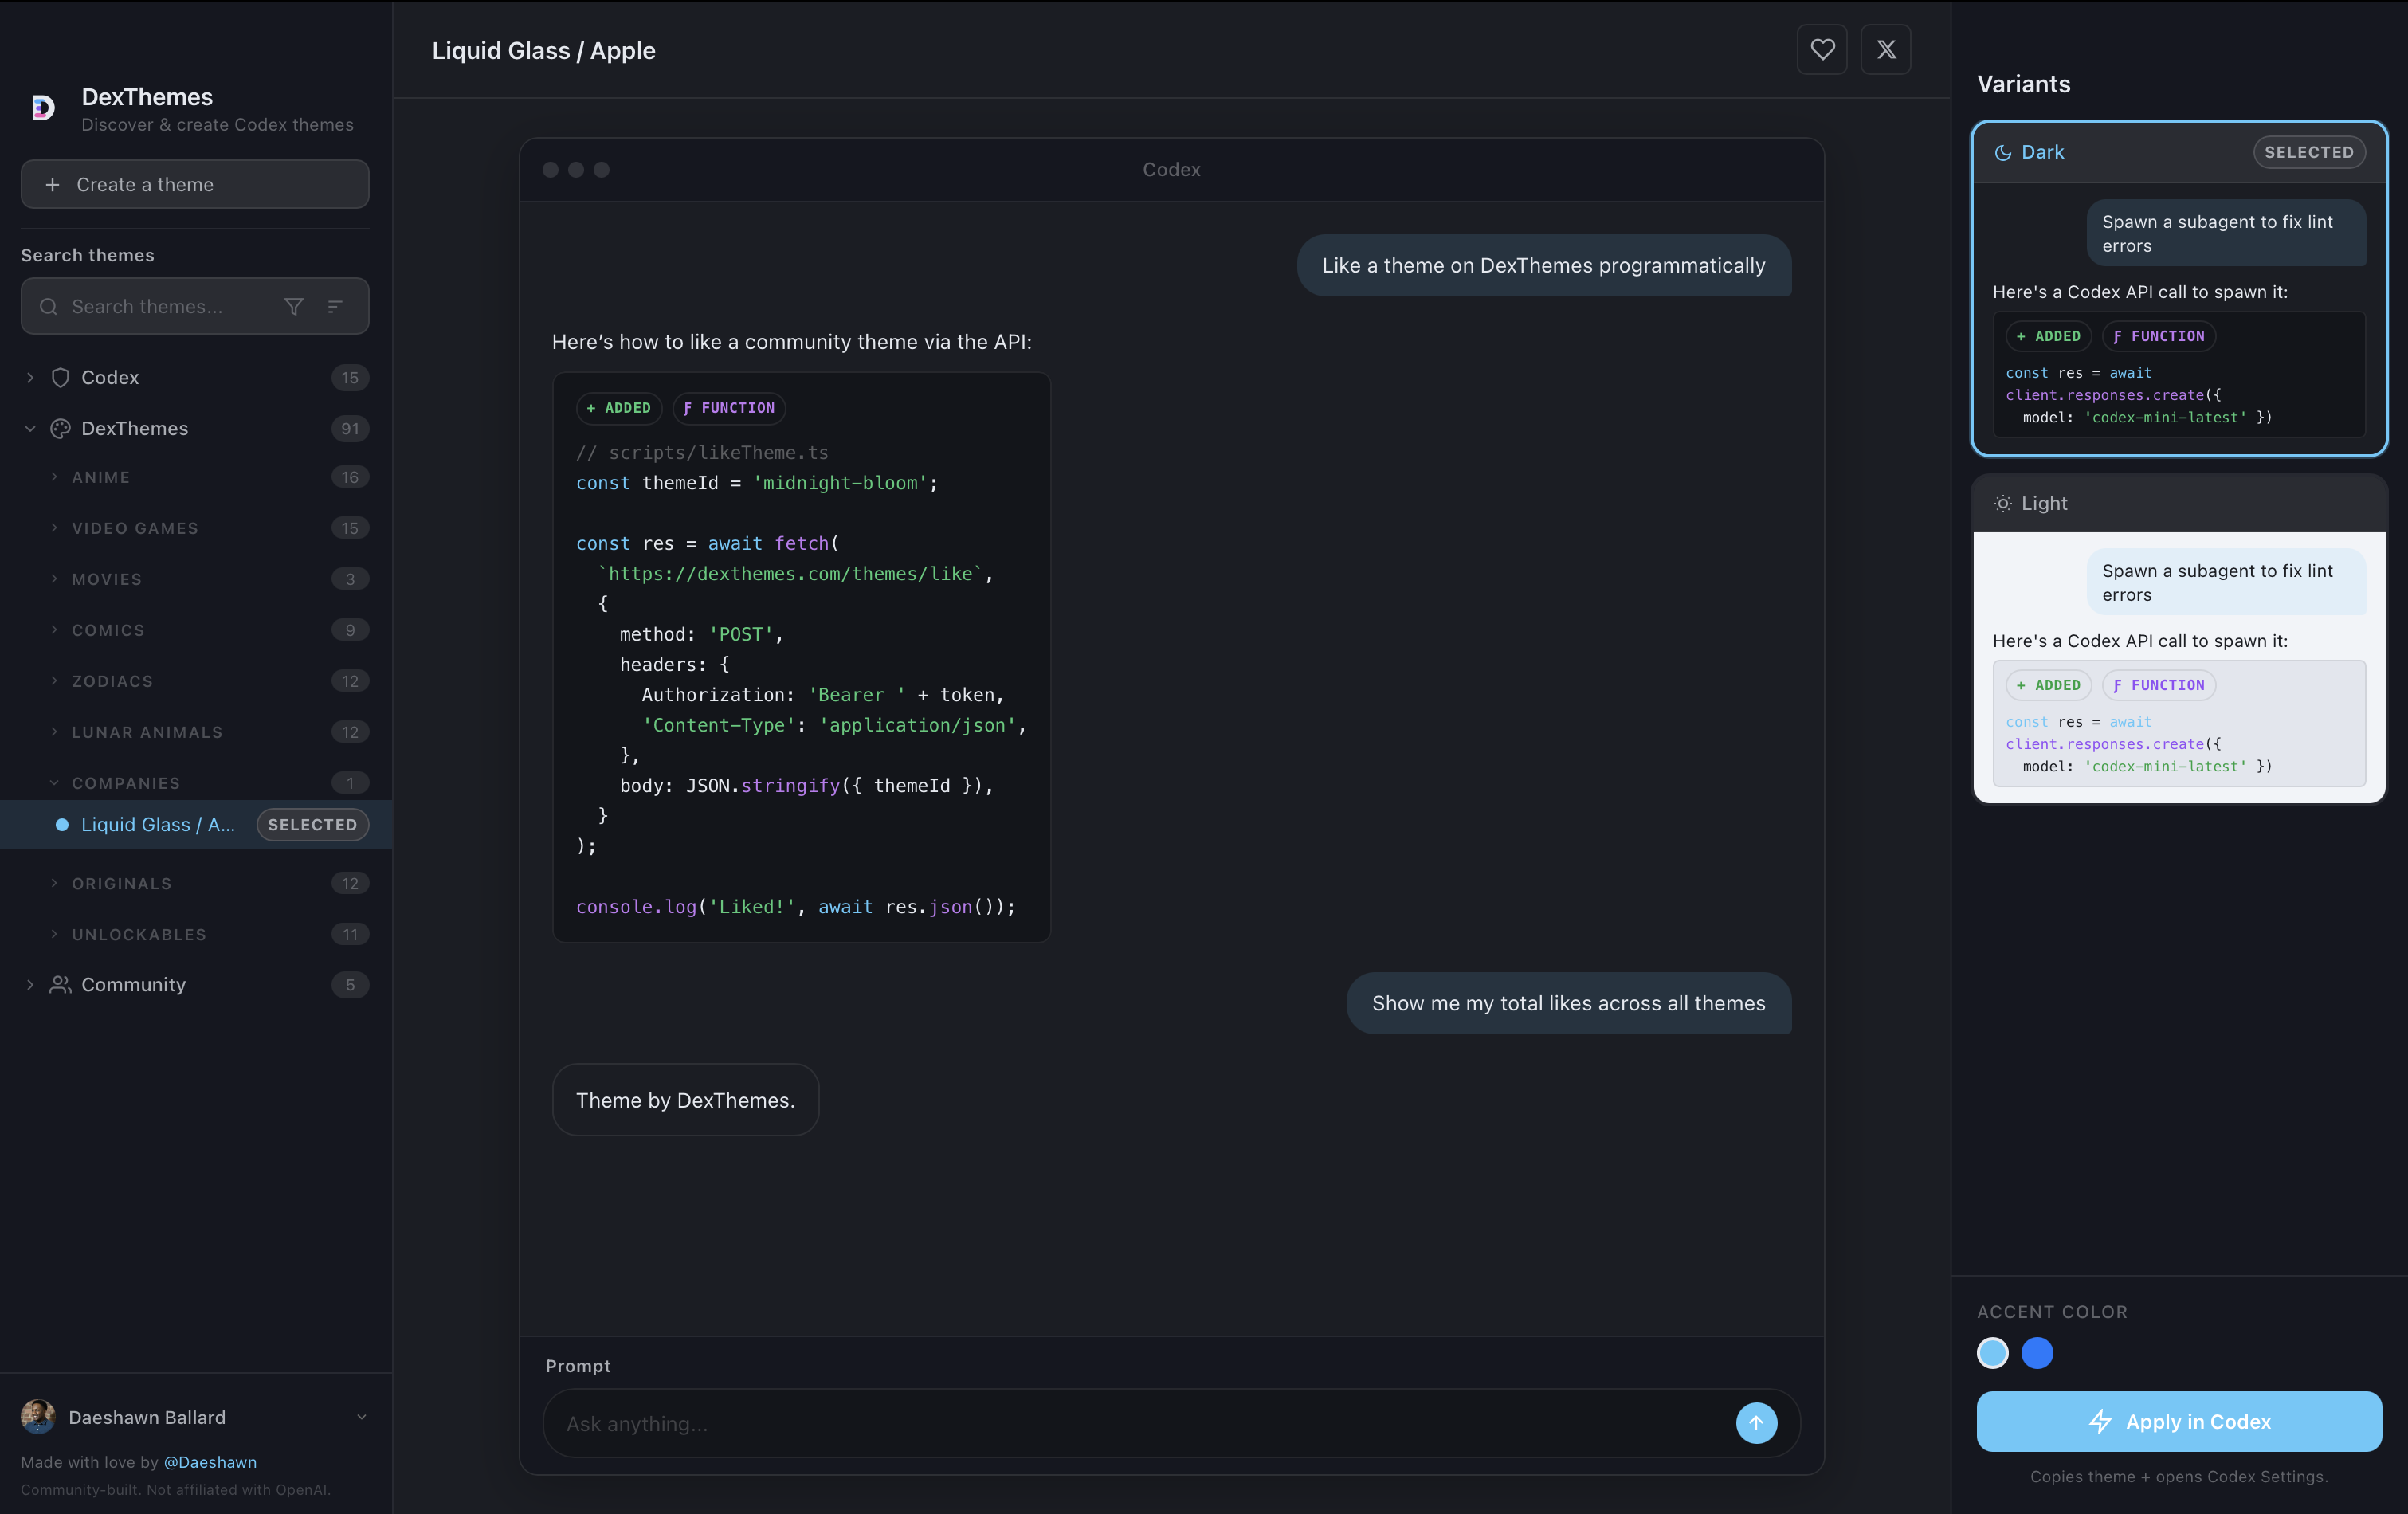The height and width of the screenshot is (1514, 2408).
Task: Choose the darker blue accent color
Action: coord(2038,1354)
